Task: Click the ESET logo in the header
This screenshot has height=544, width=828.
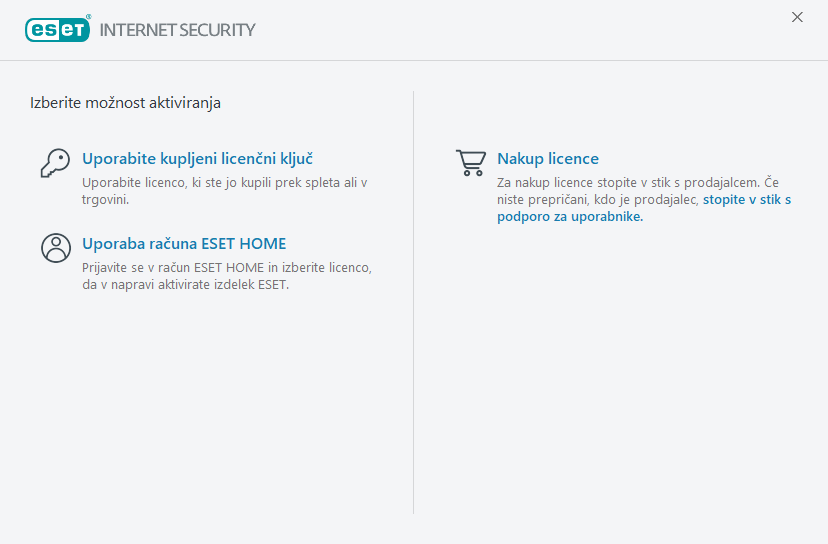Action: (x=57, y=29)
